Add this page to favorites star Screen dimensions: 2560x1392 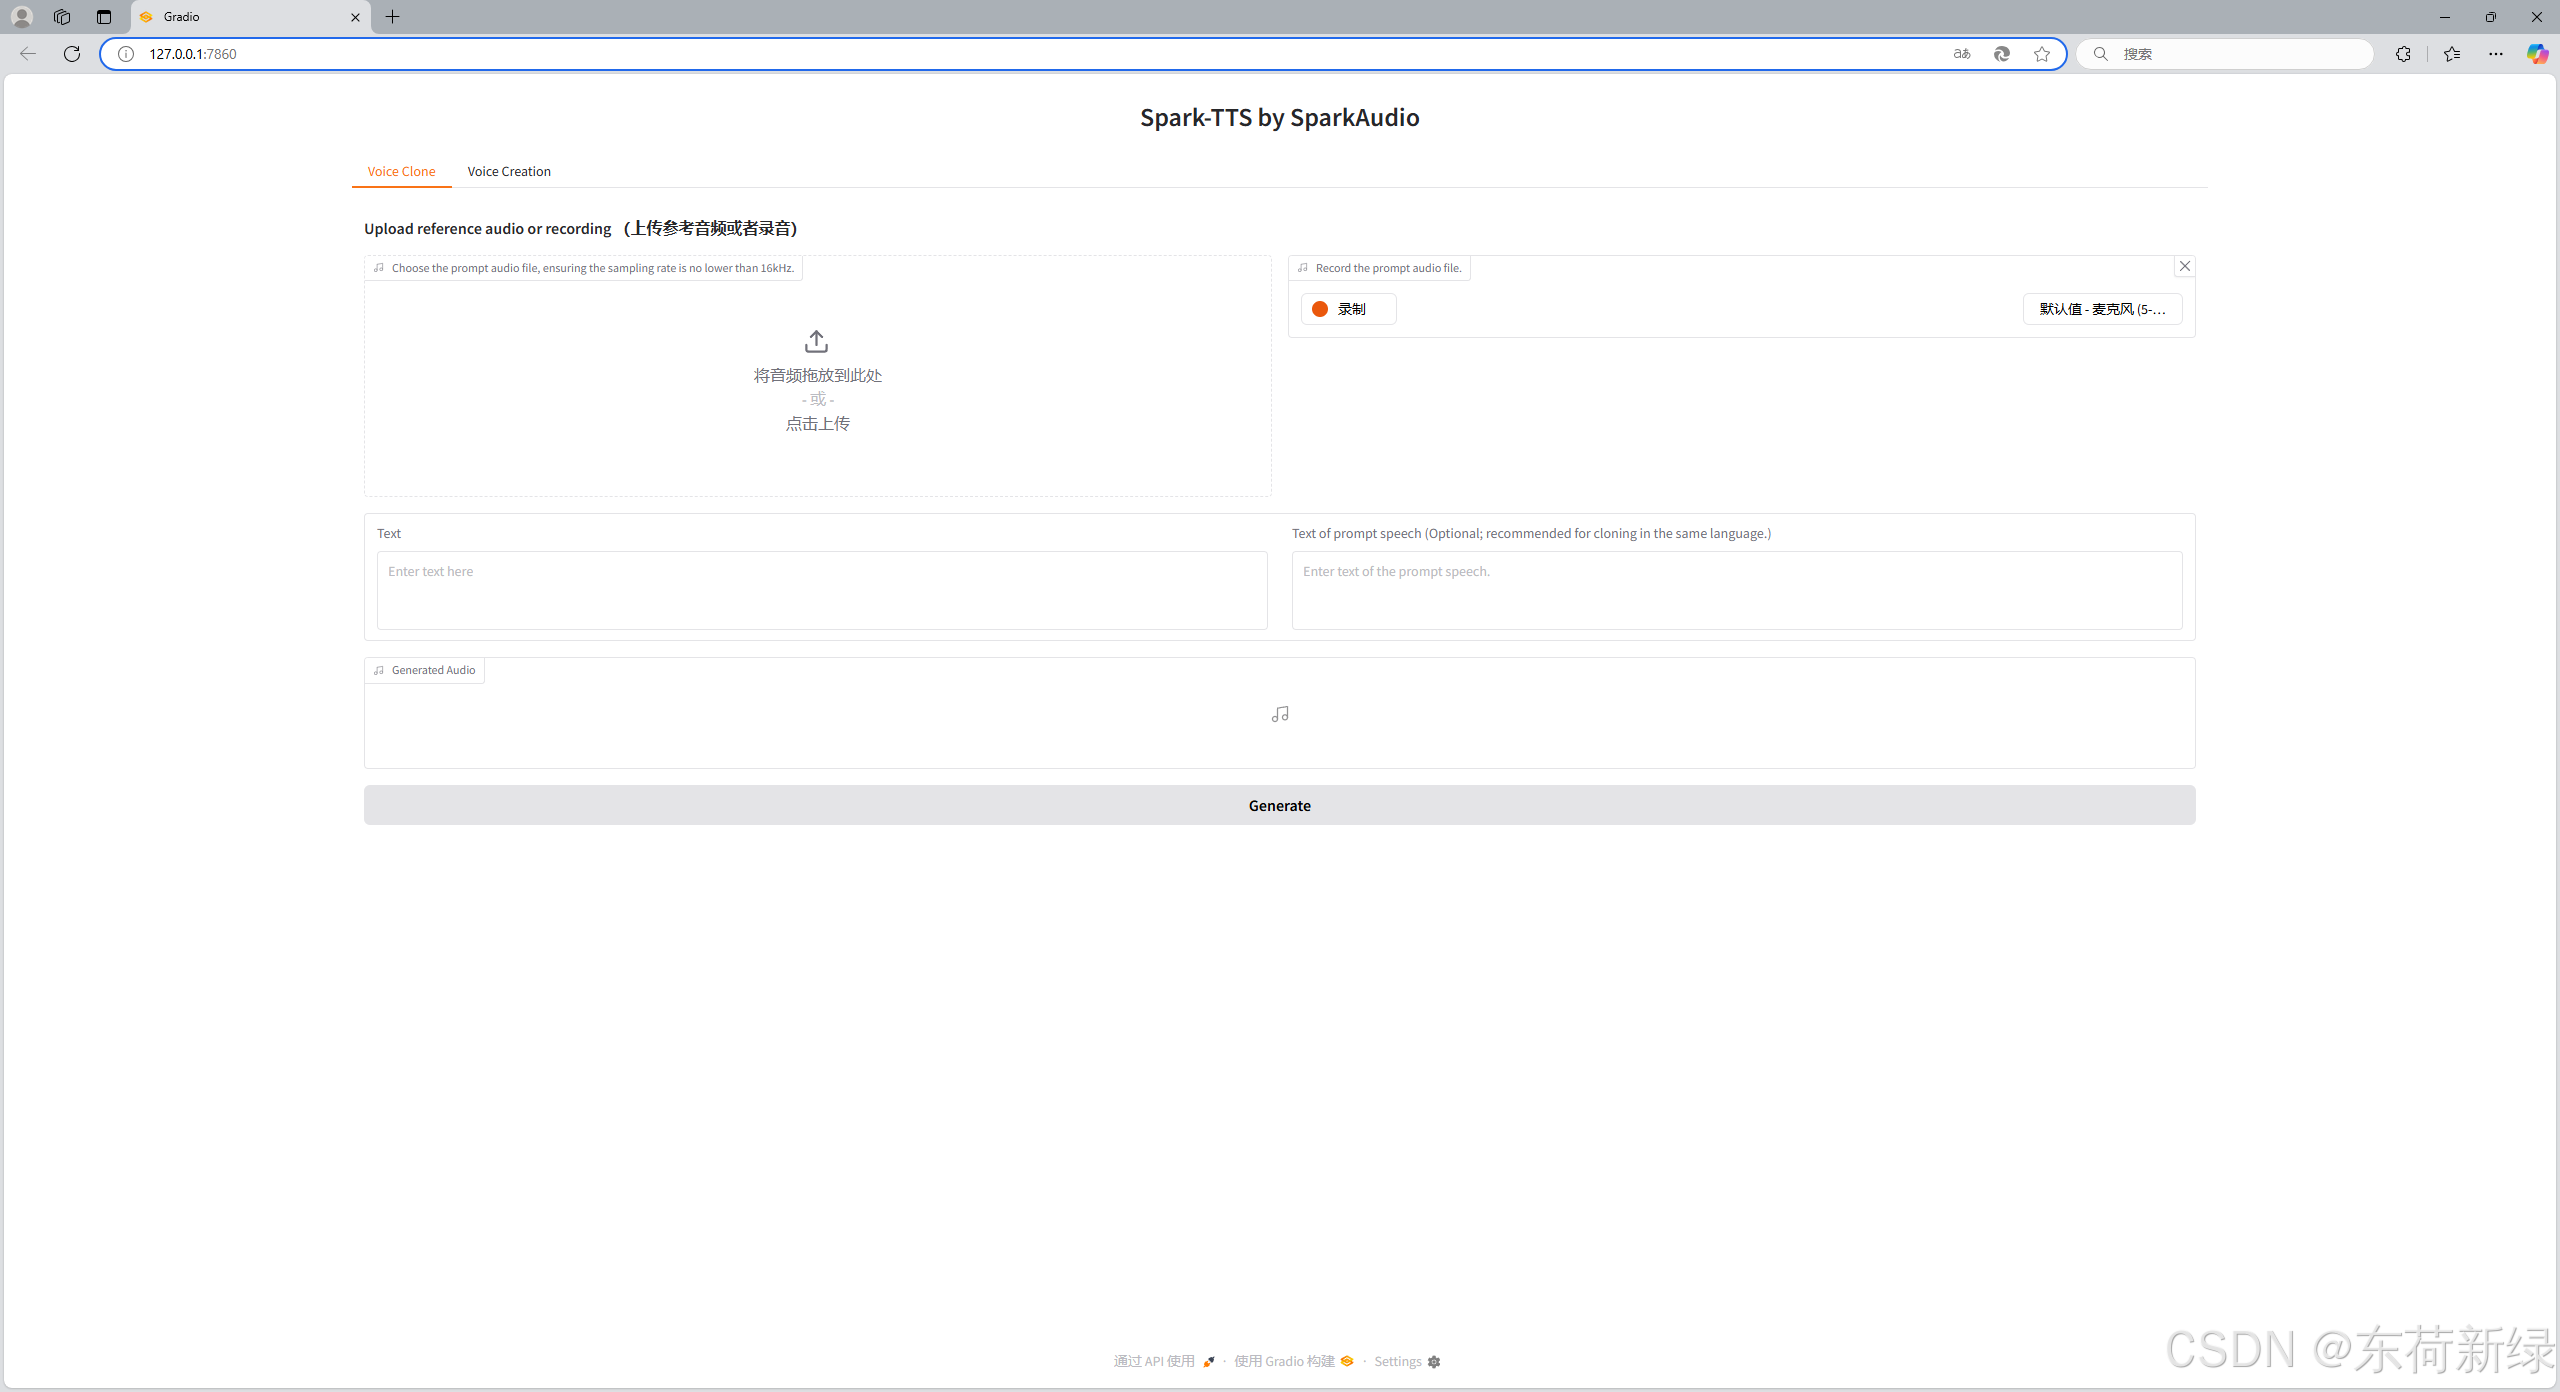[x=2041, y=54]
